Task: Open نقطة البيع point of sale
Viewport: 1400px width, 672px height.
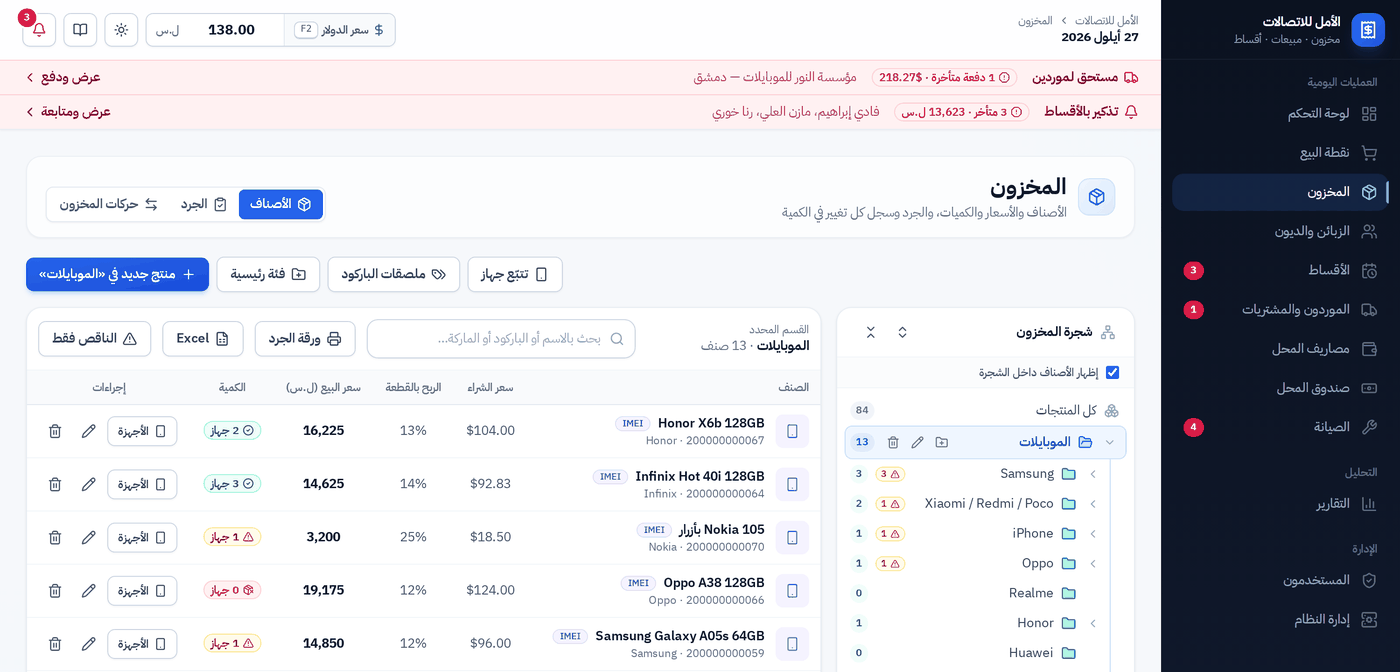Action: point(1280,153)
